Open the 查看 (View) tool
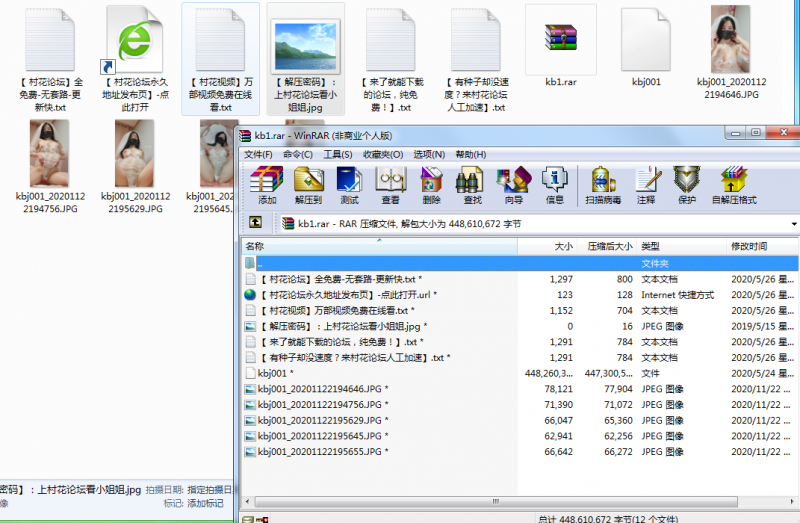This screenshot has height=523, width=800. [x=389, y=186]
